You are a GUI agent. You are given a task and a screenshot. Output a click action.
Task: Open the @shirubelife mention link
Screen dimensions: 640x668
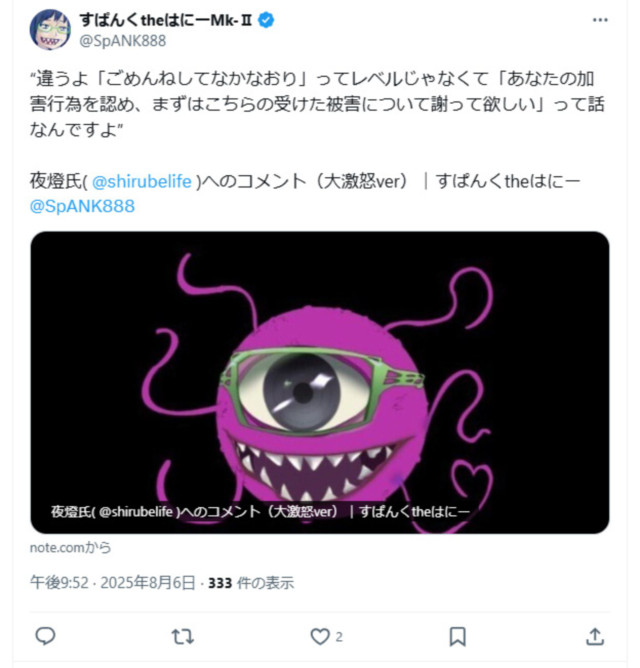click(141, 181)
